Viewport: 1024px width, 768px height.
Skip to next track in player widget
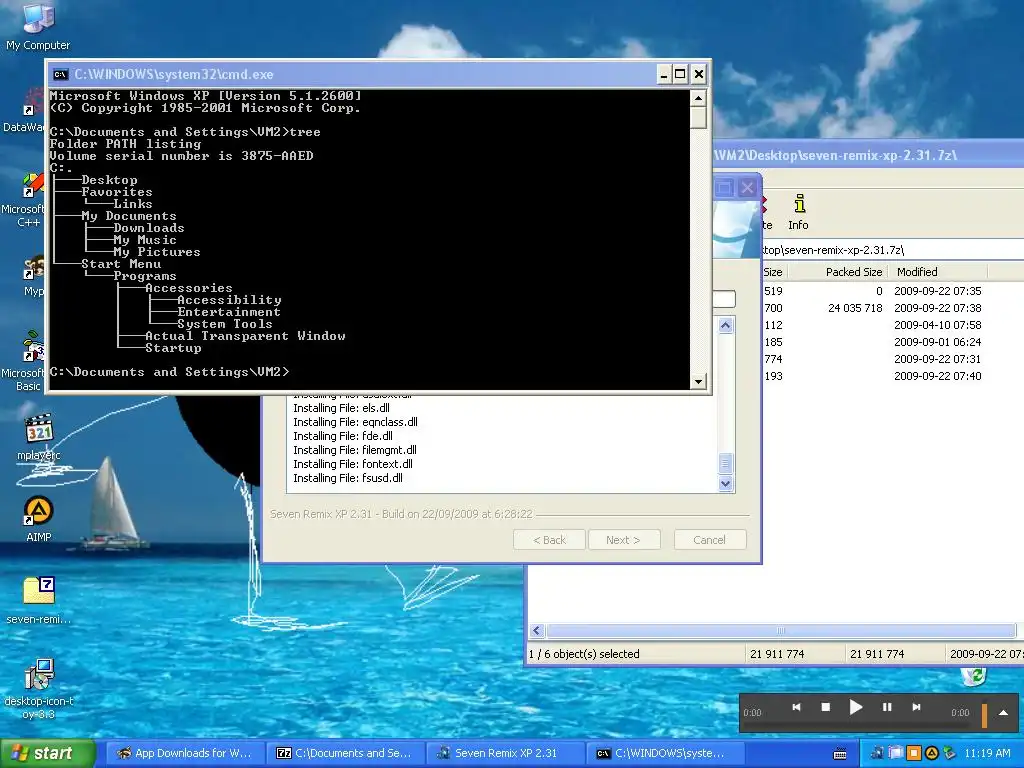pyautogui.click(x=916, y=707)
